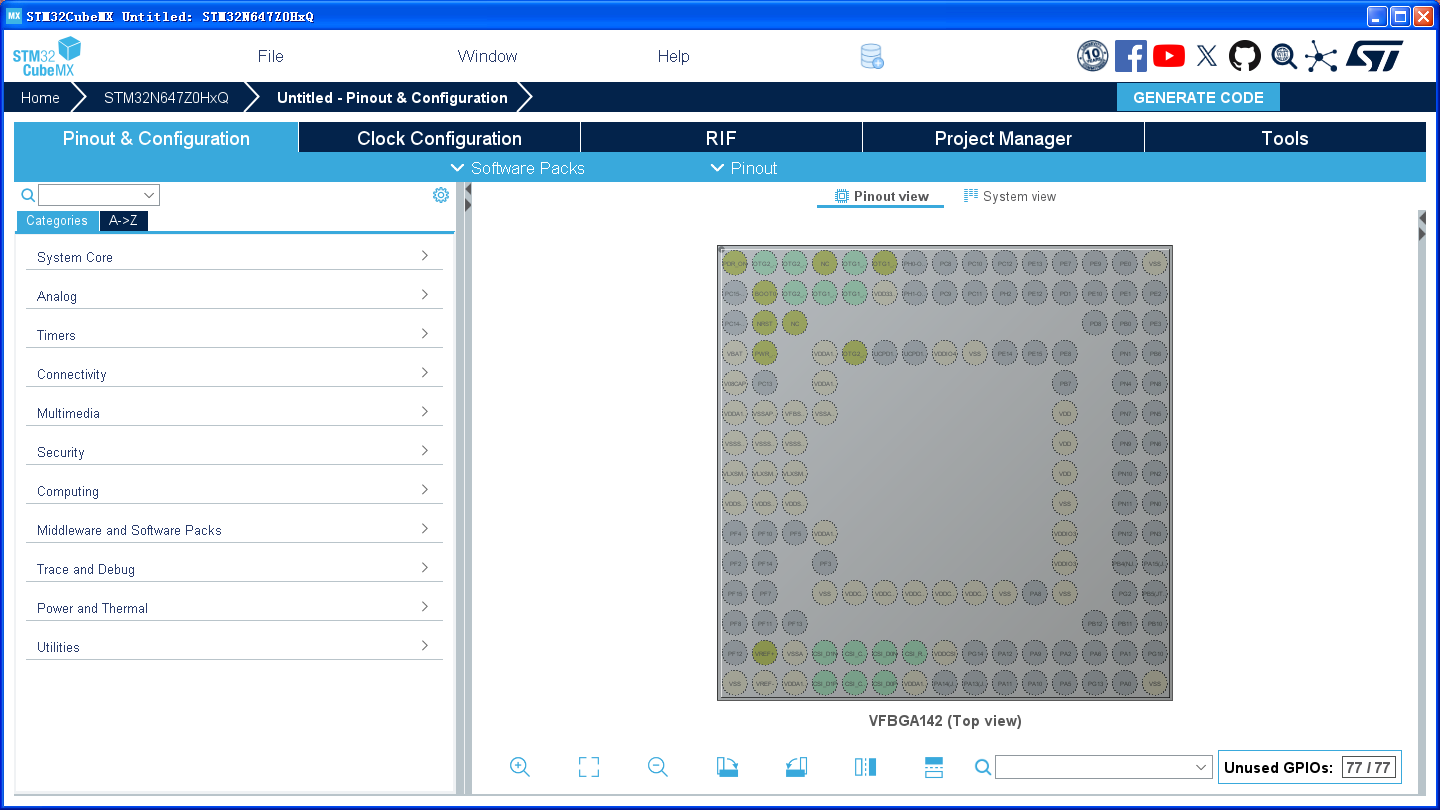The width and height of the screenshot is (1440, 810).
Task: Open the ST YouTube channel icon
Action: 1168,56
